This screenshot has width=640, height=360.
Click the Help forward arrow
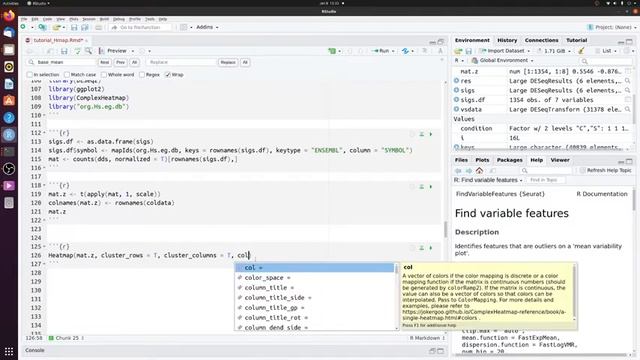pyautogui.click(x=469, y=171)
